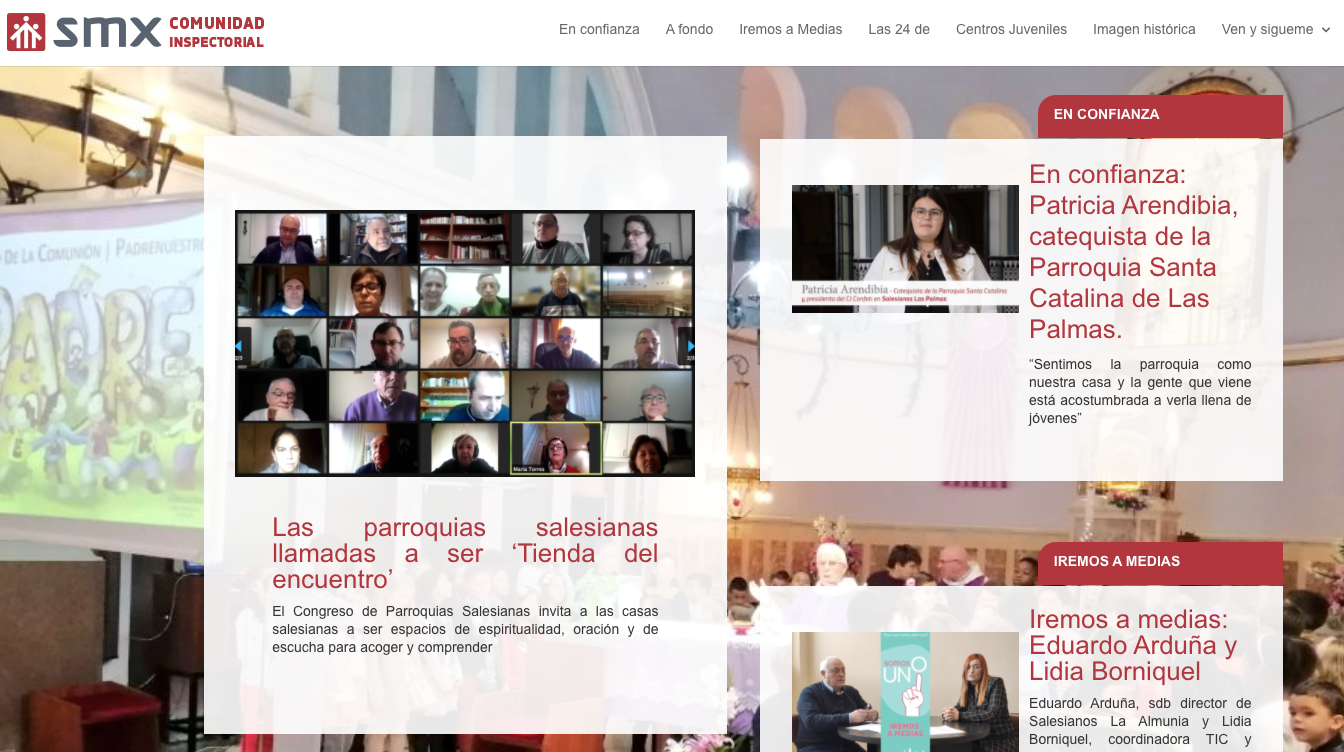
Task: Open Imagen histórica navigation link
Action: click(1144, 30)
